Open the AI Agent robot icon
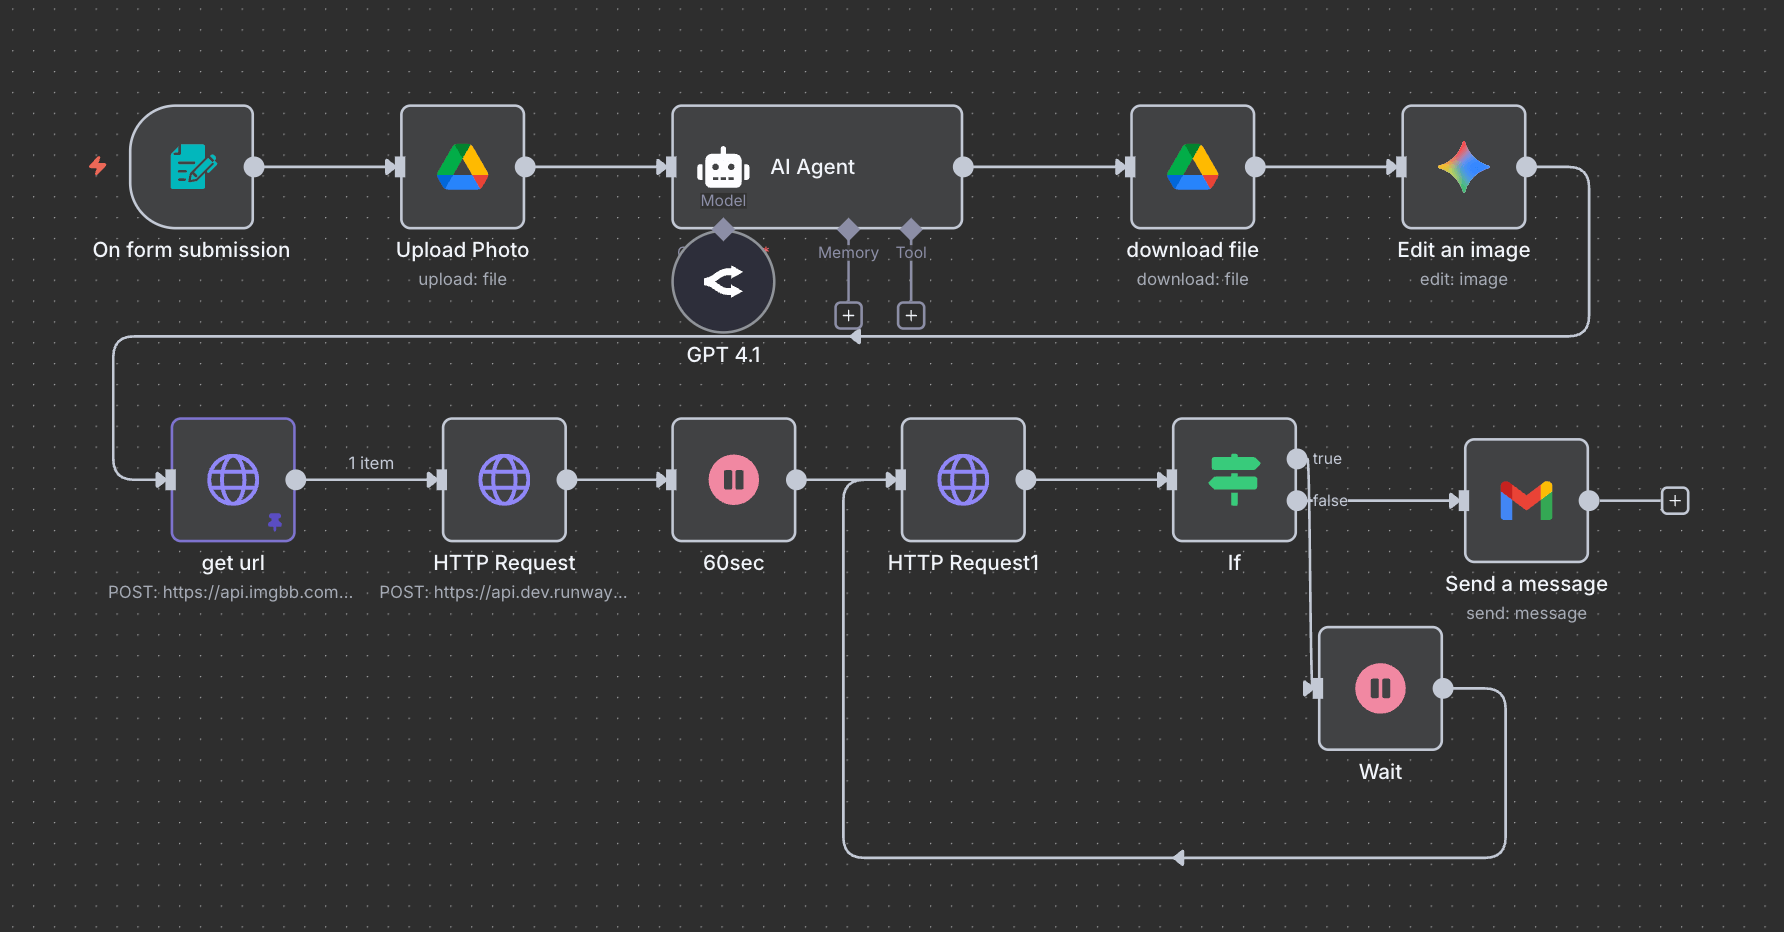This screenshot has width=1784, height=932. pyautogui.click(x=723, y=167)
